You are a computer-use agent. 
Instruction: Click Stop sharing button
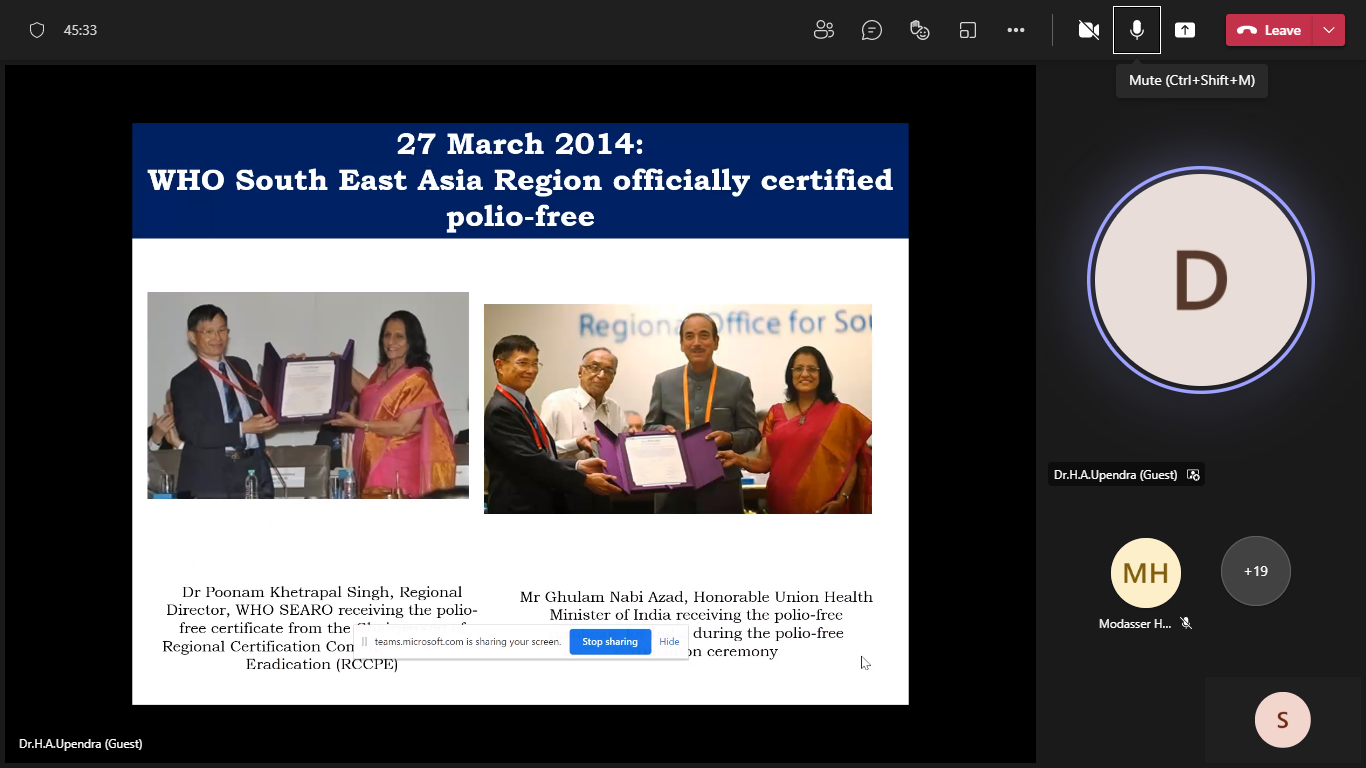click(x=610, y=642)
